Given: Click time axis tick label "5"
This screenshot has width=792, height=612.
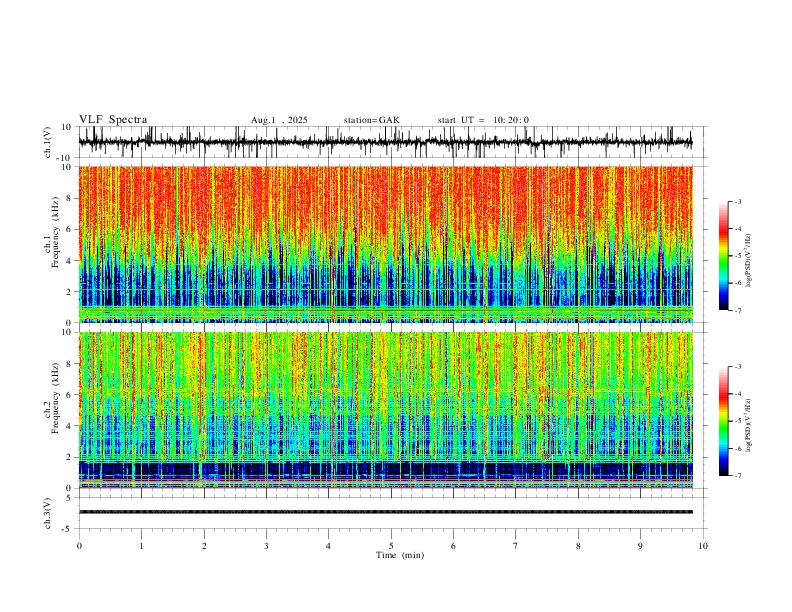Looking at the screenshot, I should tap(391, 546).
